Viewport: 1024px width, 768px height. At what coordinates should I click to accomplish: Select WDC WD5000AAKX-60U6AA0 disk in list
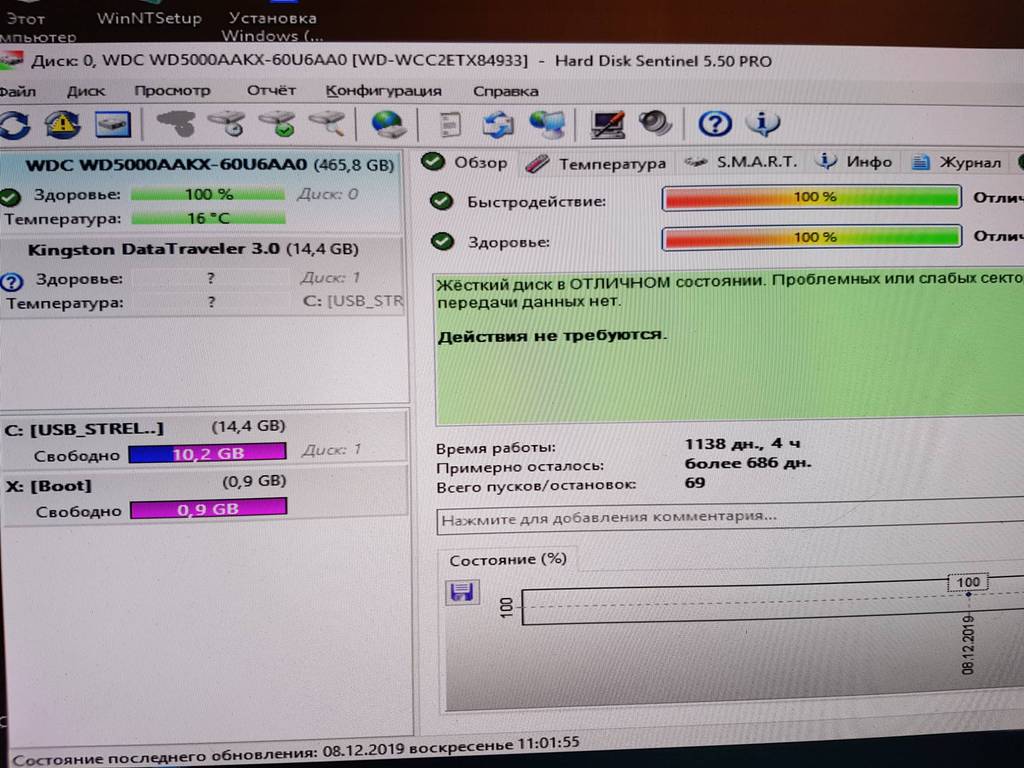200,191
